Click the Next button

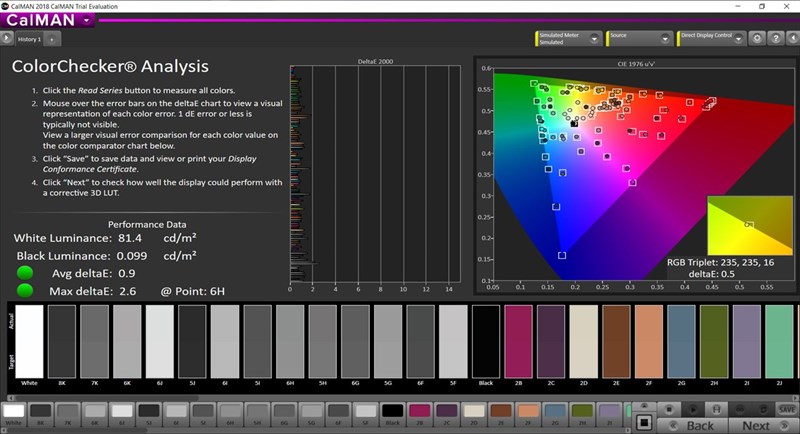pos(756,425)
